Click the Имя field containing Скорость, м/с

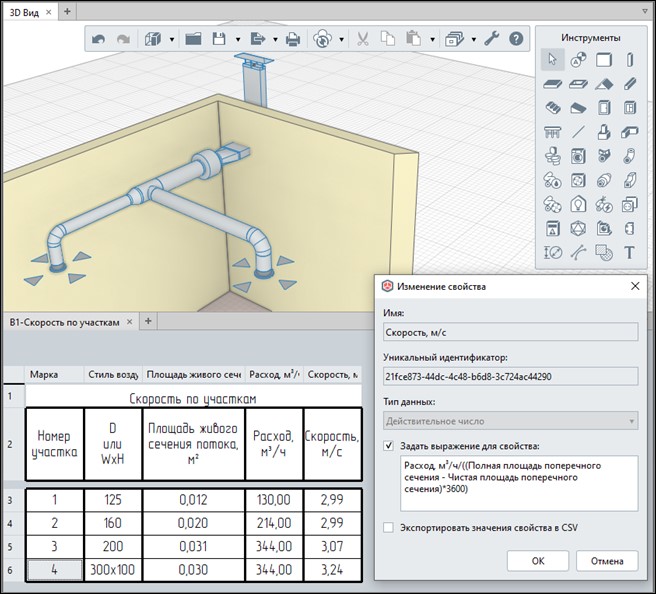click(x=510, y=333)
